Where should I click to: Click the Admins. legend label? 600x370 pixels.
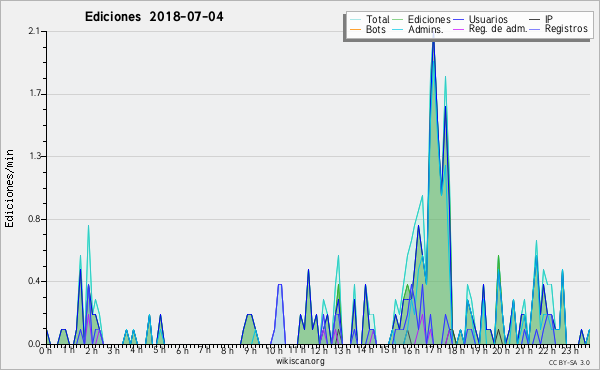click(426, 29)
